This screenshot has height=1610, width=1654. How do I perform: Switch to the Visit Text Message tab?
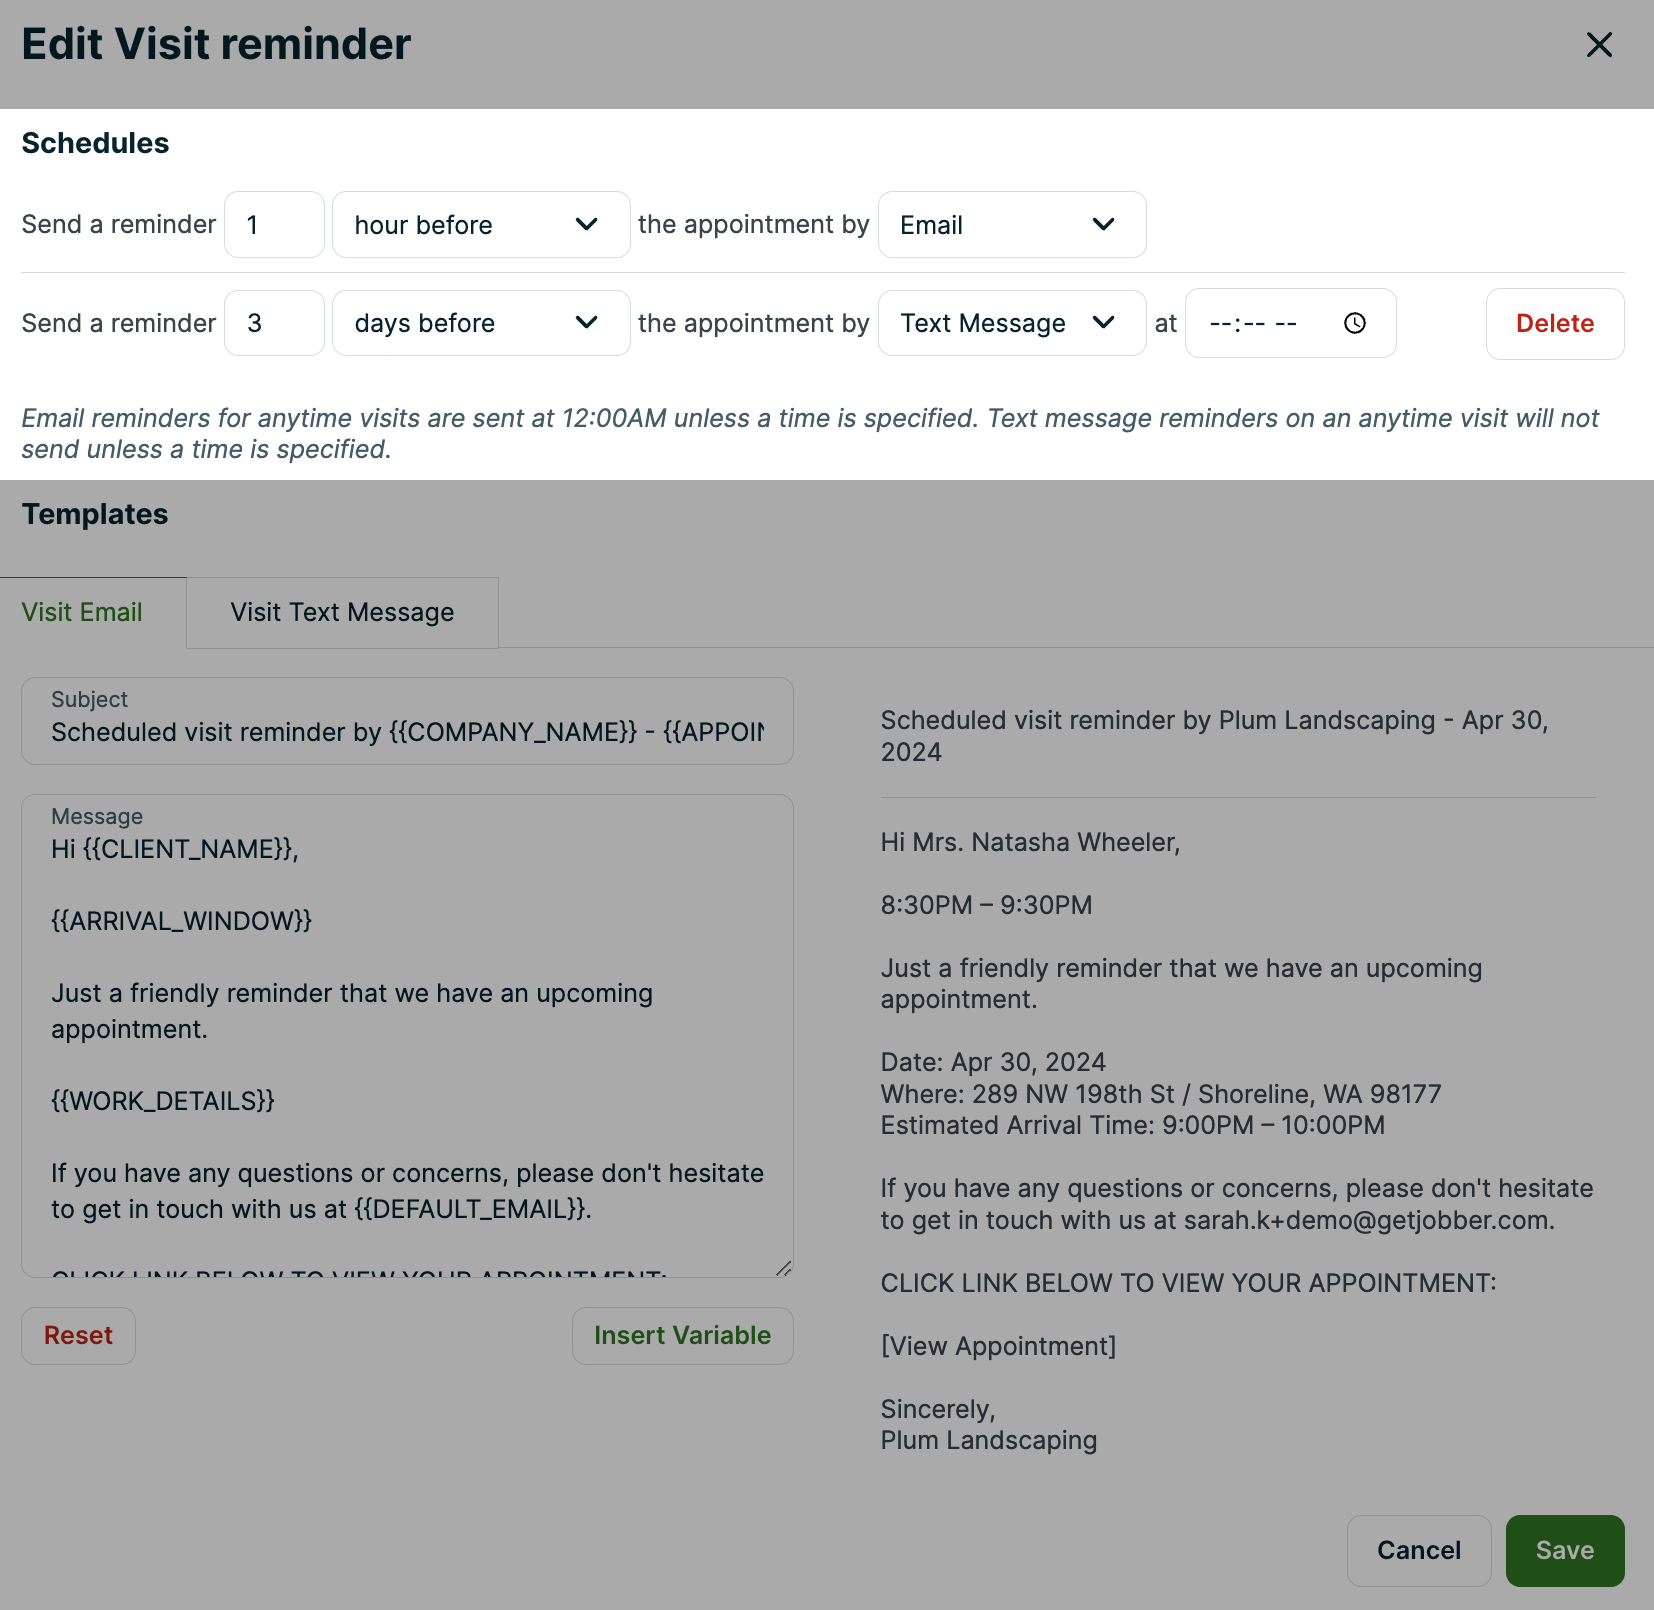(342, 613)
